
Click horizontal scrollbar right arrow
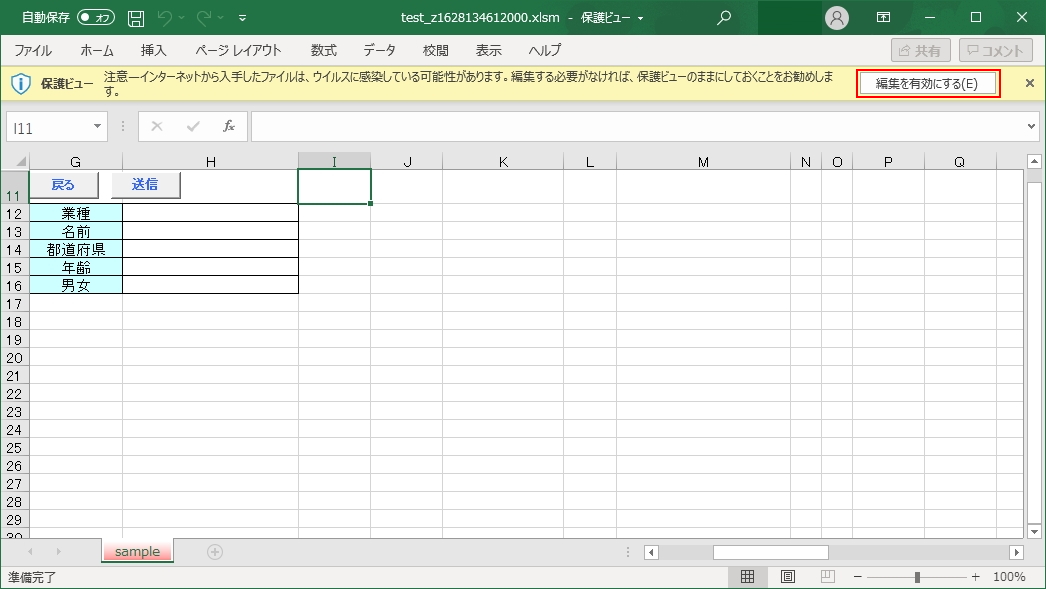1016,552
